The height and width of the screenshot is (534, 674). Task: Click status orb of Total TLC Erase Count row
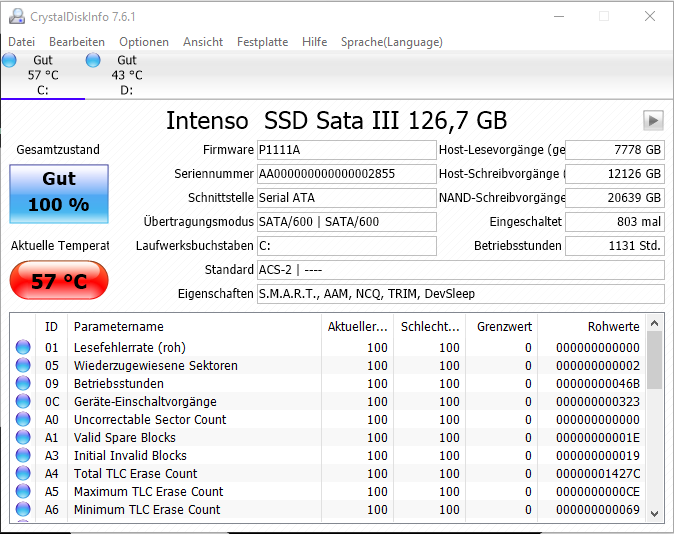(x=23, y=474)
